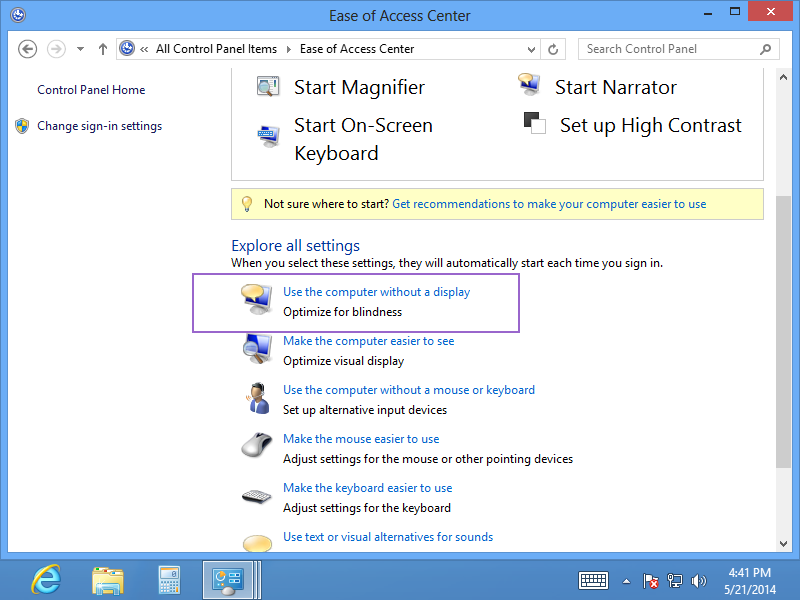Click the lightbulb tip icon
This screenshot has height=600, width=800.
tap(247, 204)
